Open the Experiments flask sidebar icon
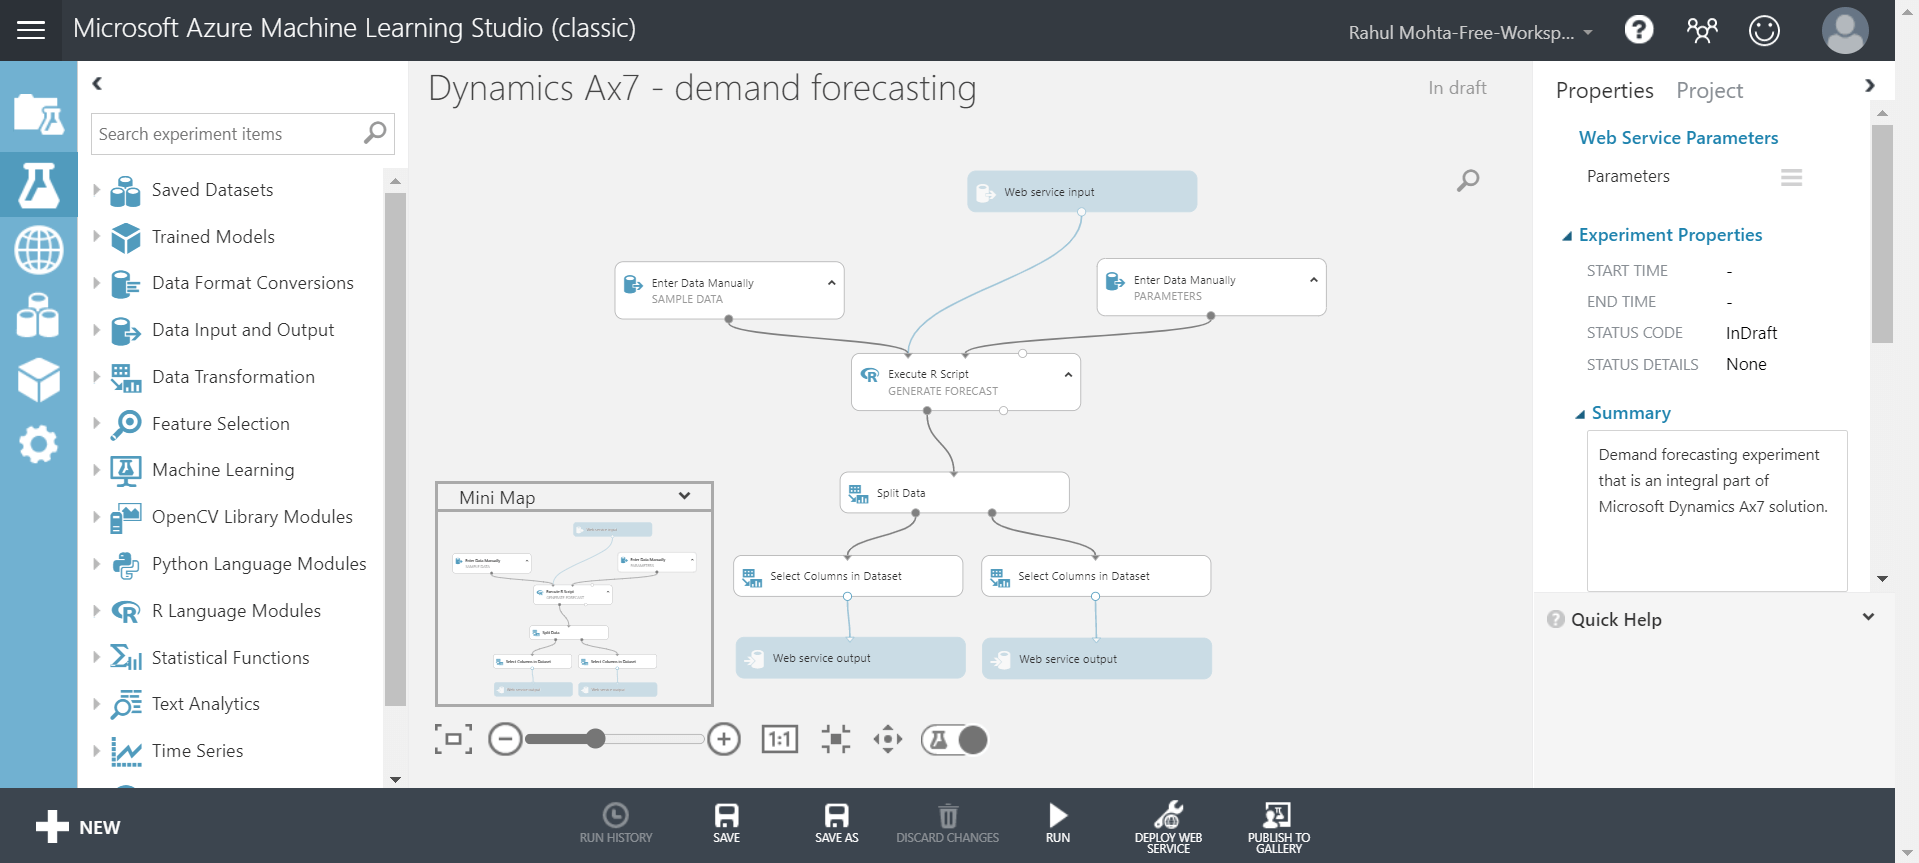The image size is (1919, 863). [39, 185]
